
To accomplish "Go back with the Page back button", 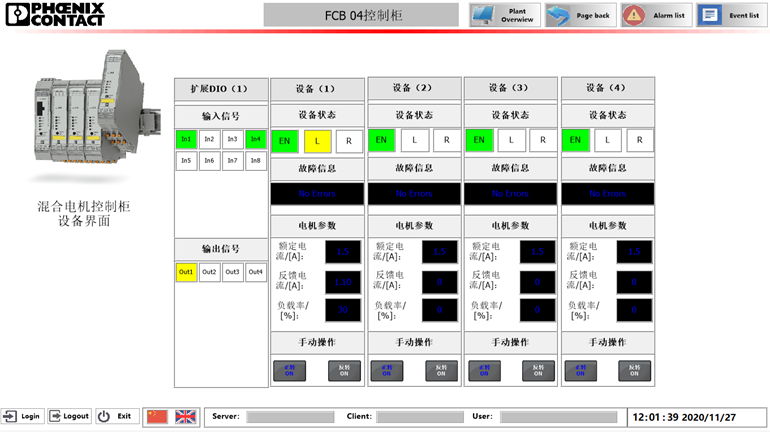I will (579, 15).
